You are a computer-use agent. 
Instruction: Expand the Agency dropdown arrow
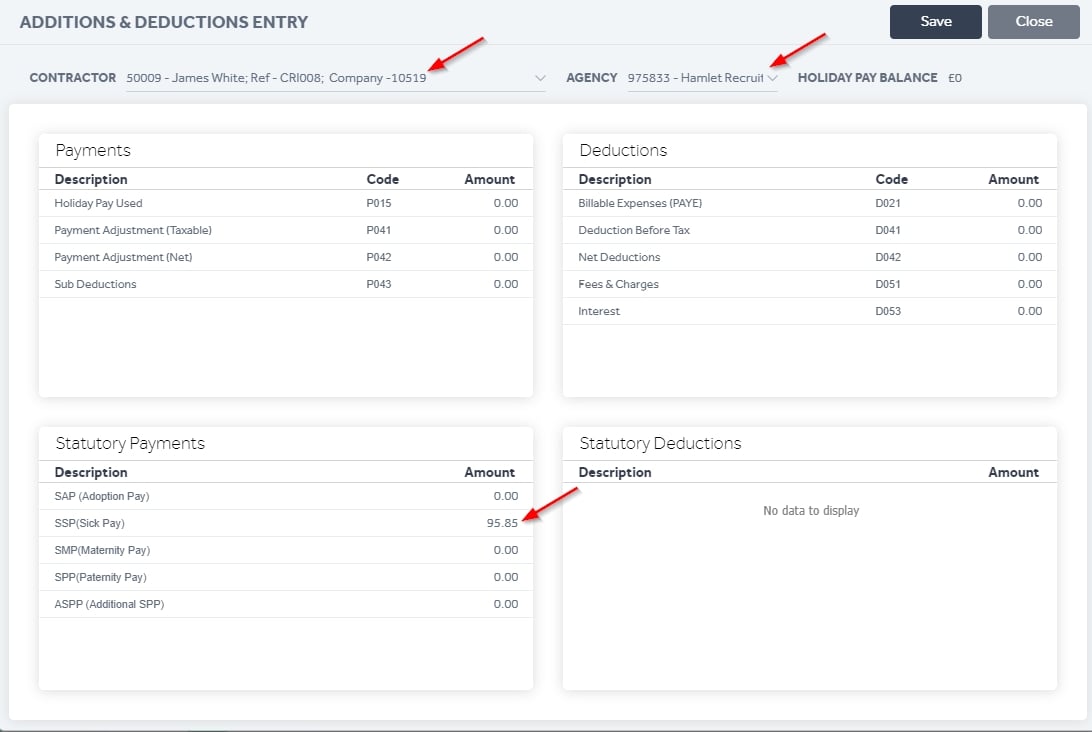[x=772, y=78]
